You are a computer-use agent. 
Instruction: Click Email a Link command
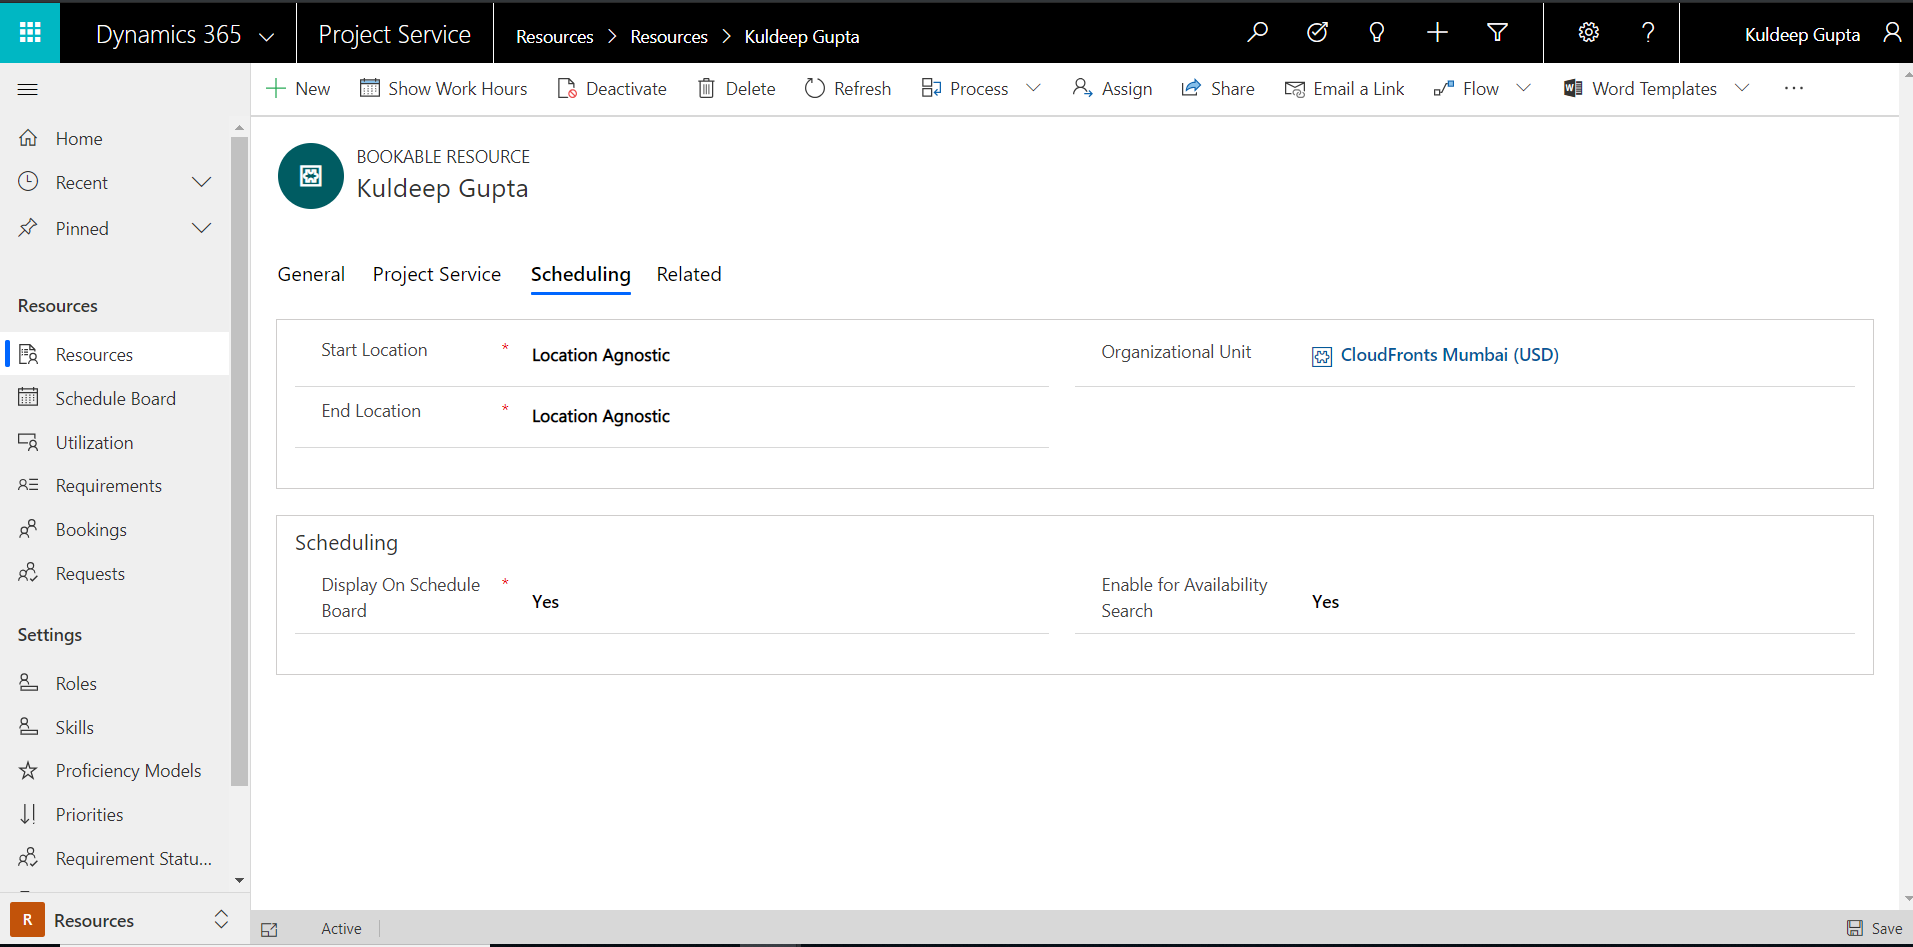(x=1344, y=88)
